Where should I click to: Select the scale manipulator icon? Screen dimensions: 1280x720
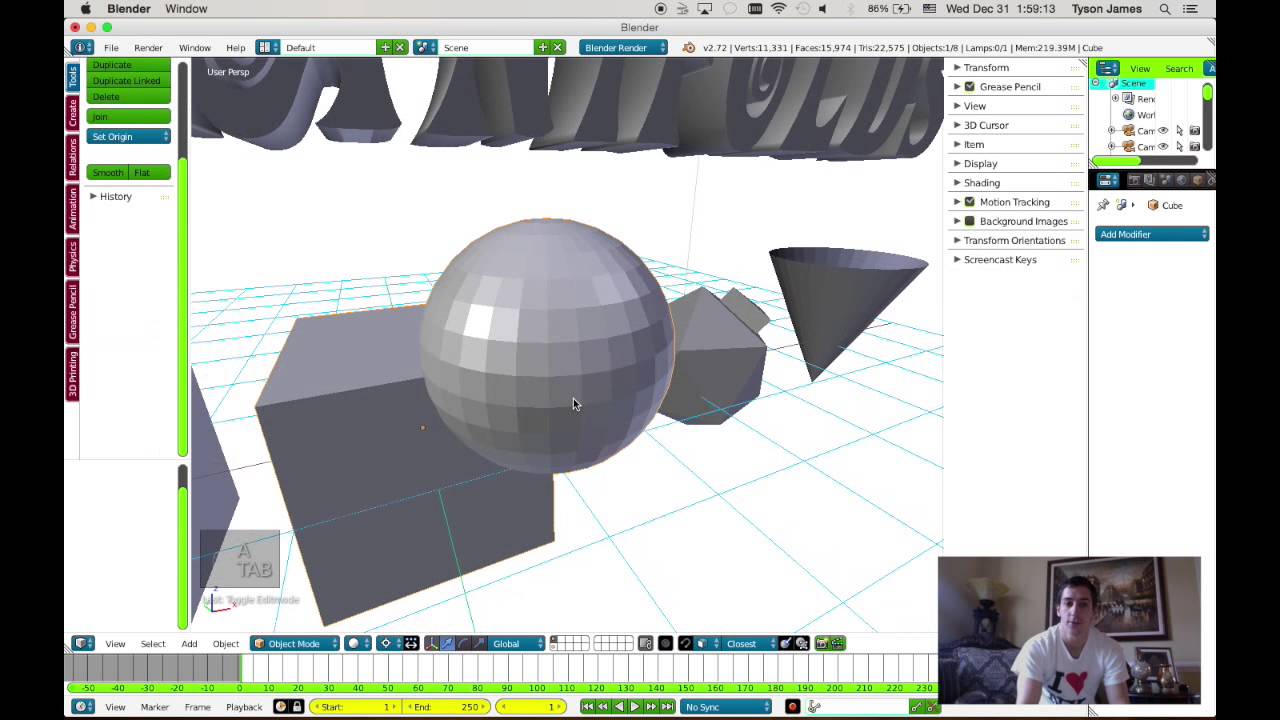coord(479,644)
